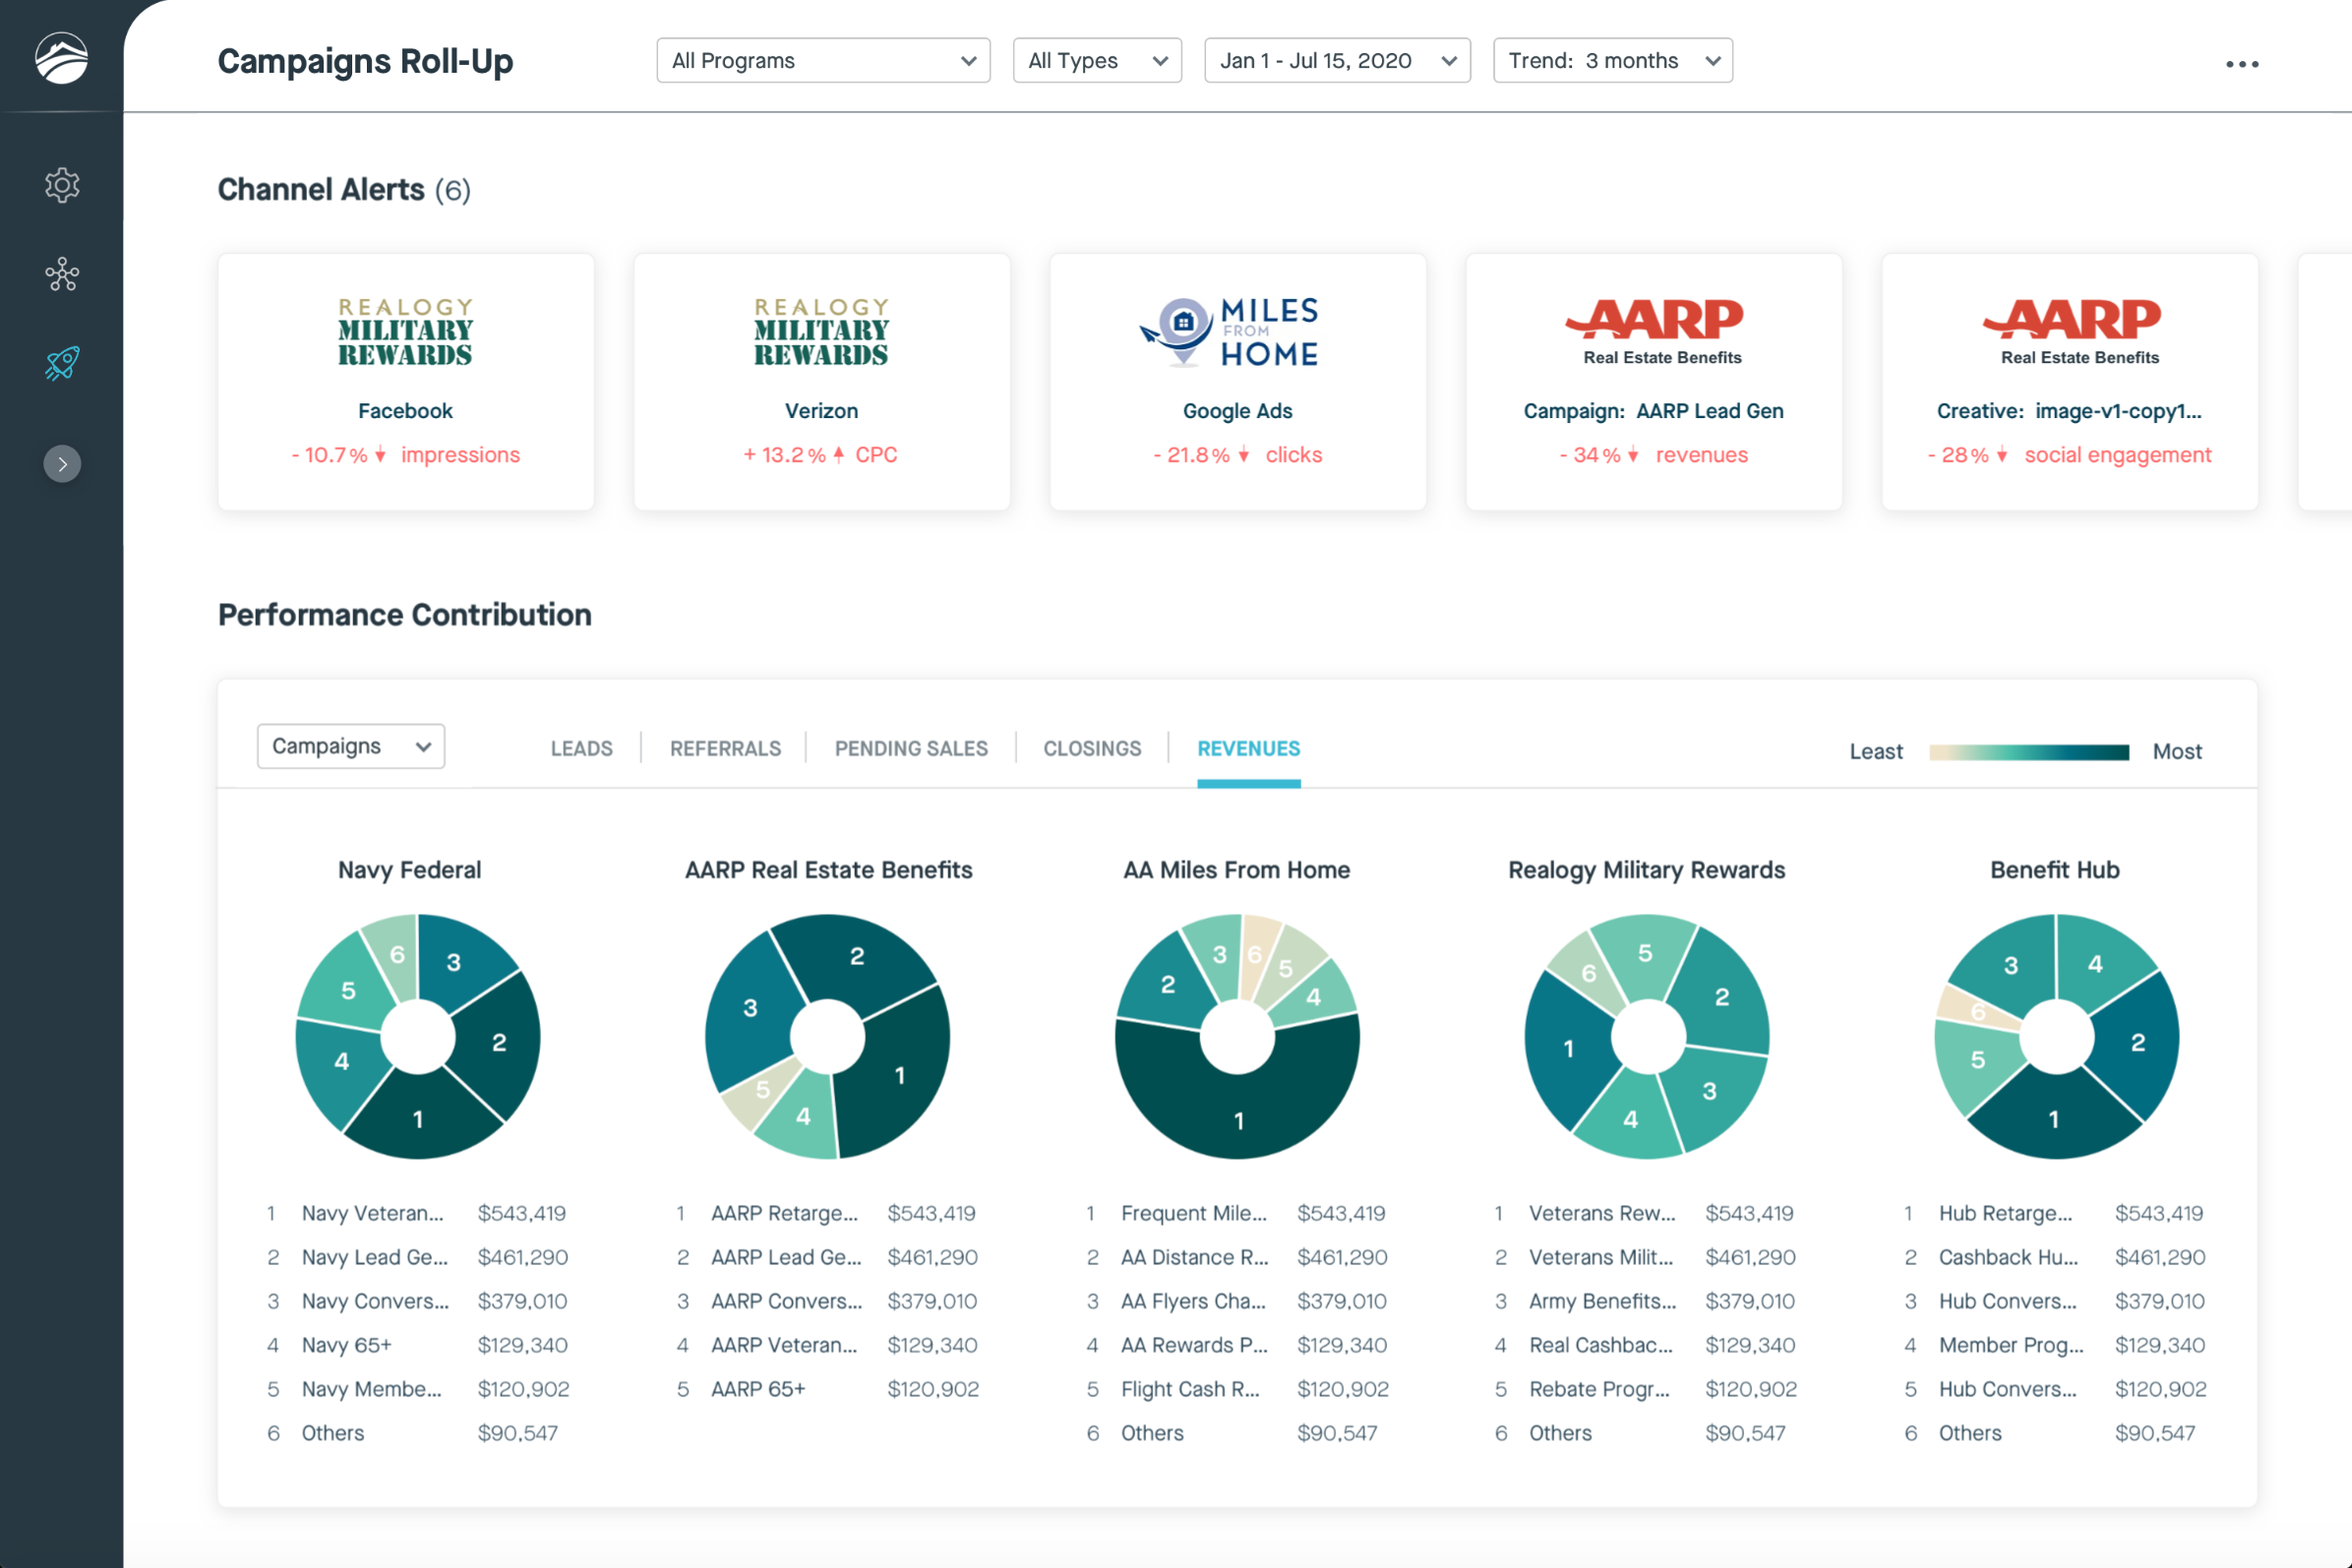Select the Pending Sales tab
2352x1568 pixels.
point(911,749)
